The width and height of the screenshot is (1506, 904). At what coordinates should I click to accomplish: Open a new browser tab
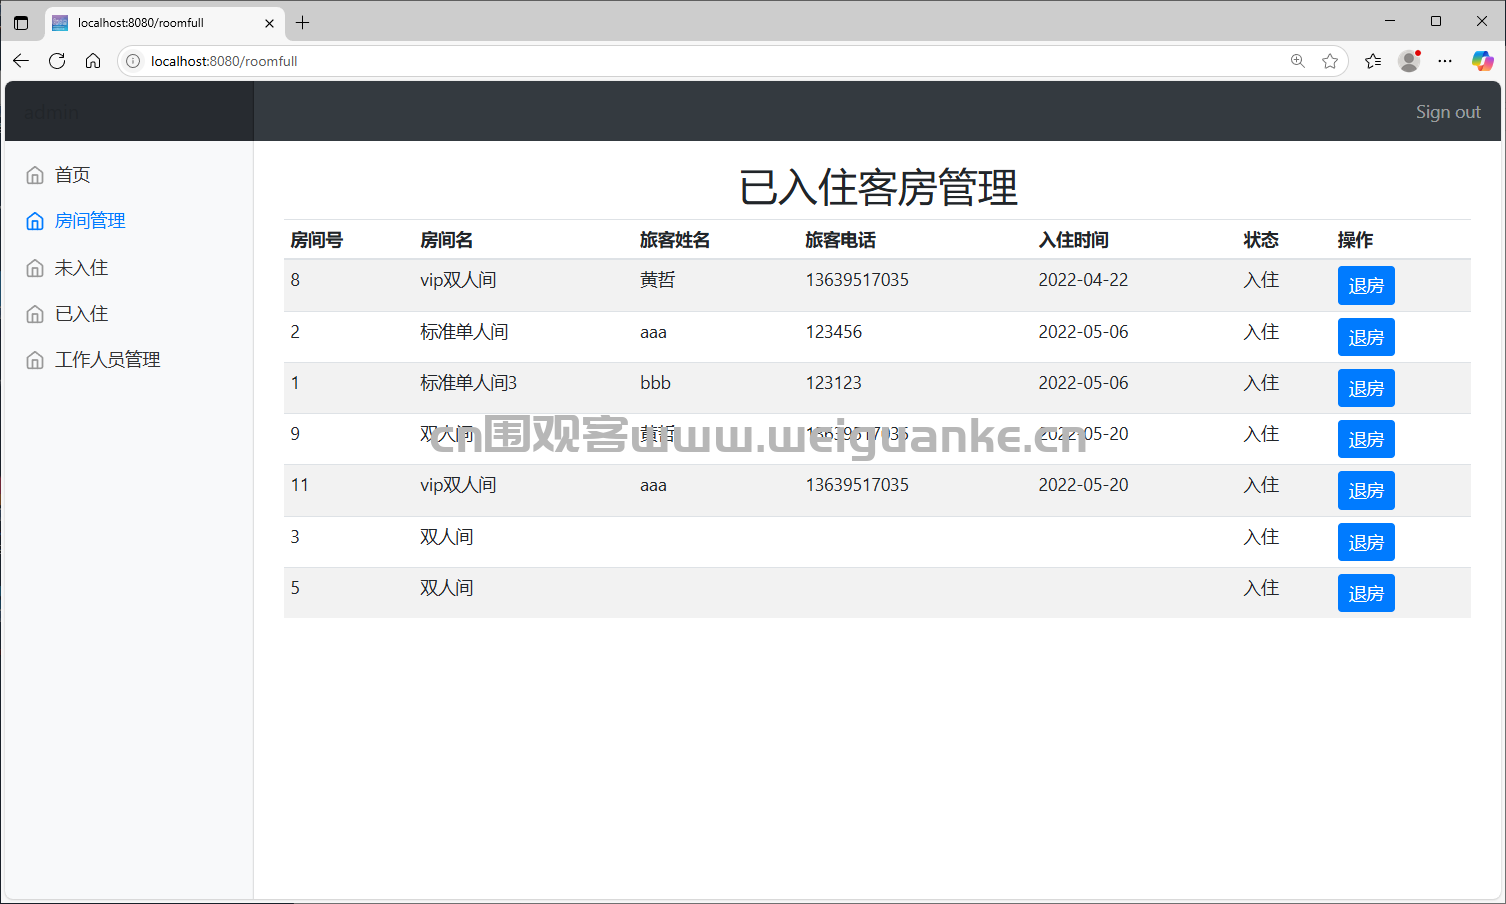[303, 22]
